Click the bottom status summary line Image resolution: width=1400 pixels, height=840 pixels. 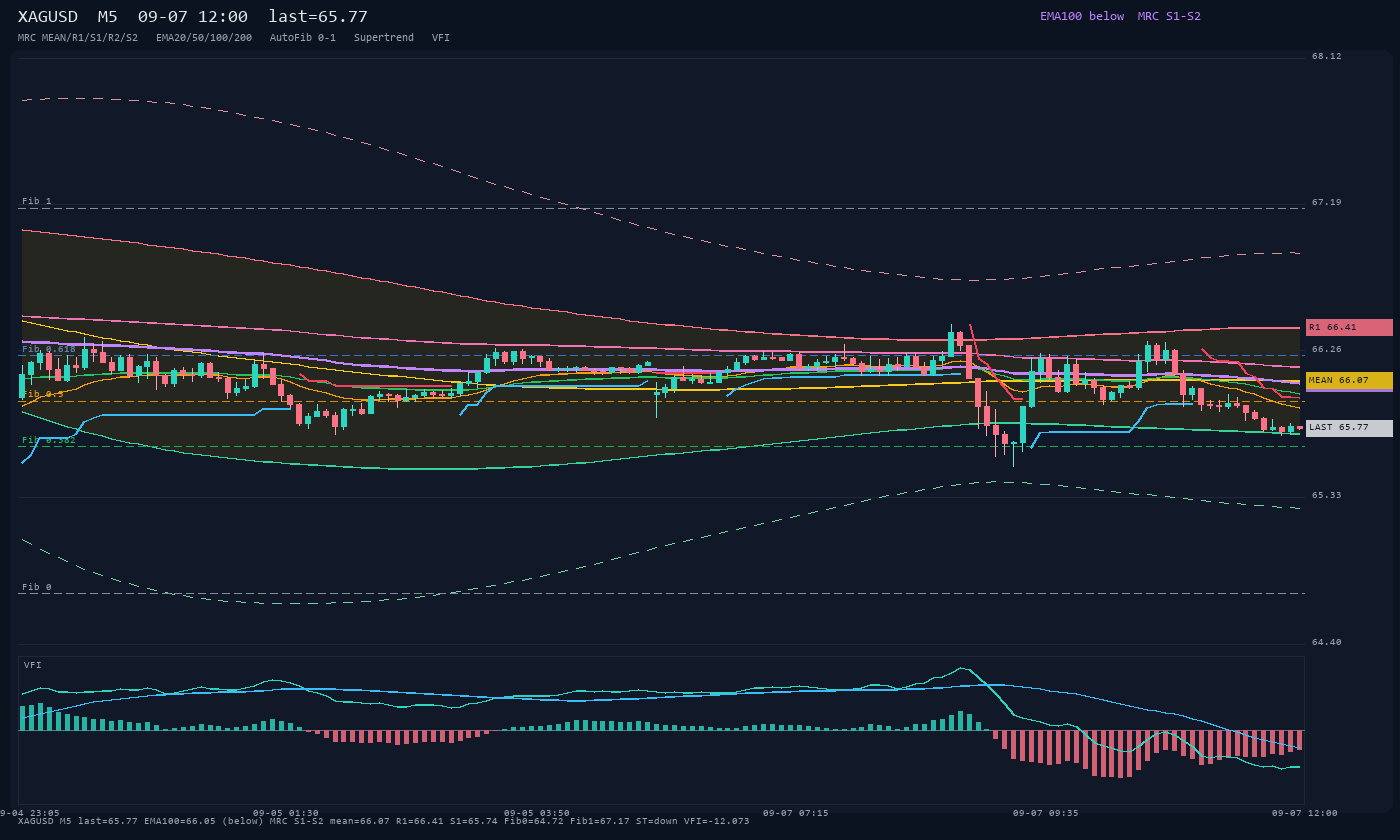coord(383,821)
